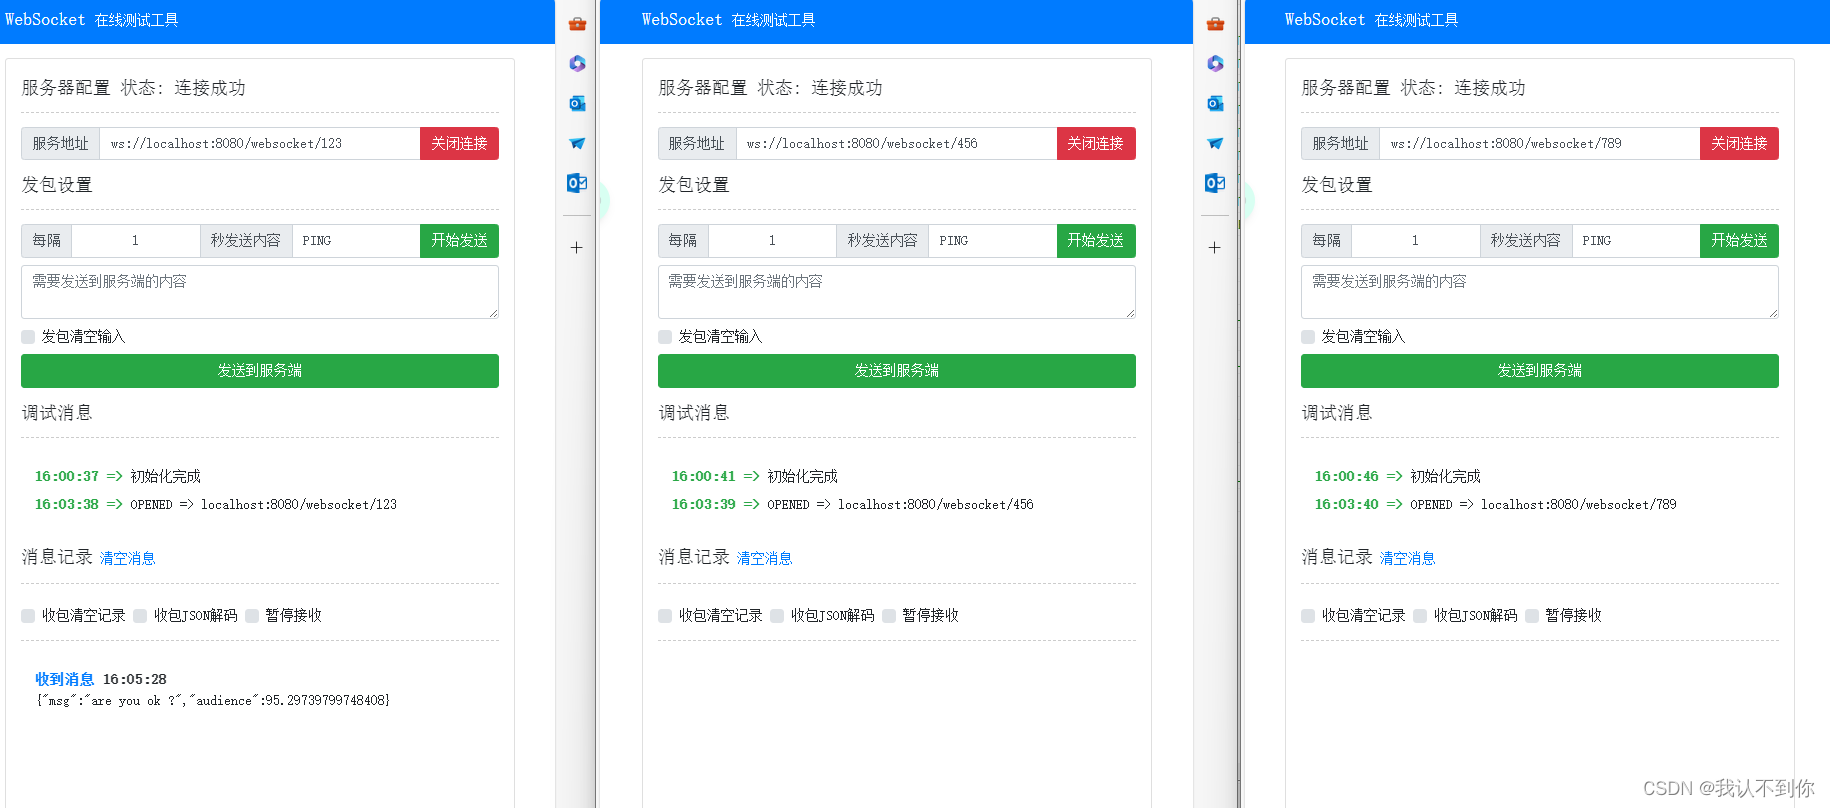Open the Outlook envelope icon in sidebar beside /123 window
This screenshot has width=1830, height=808.
[577, 103]
